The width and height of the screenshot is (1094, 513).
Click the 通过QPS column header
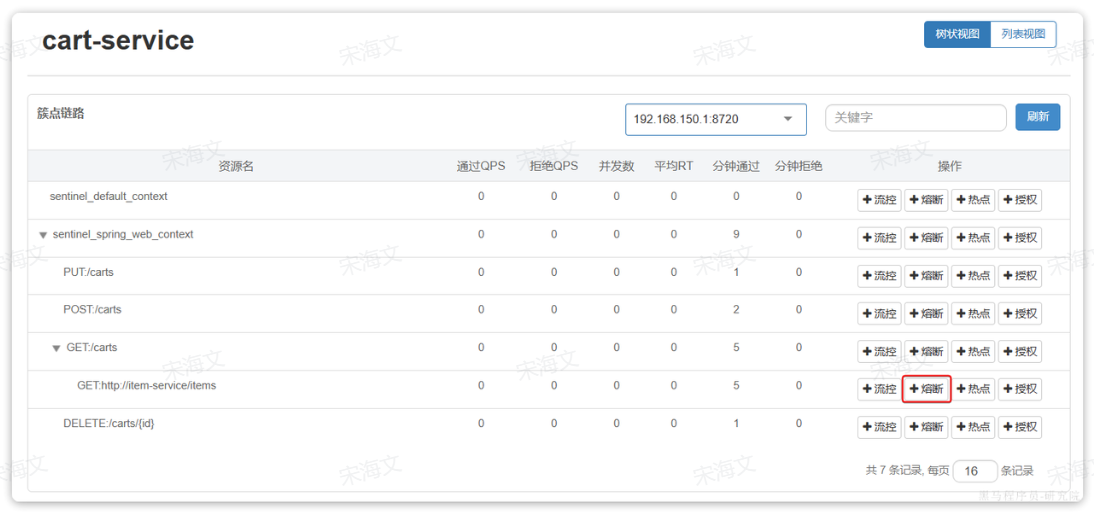[x=481, y=166]
